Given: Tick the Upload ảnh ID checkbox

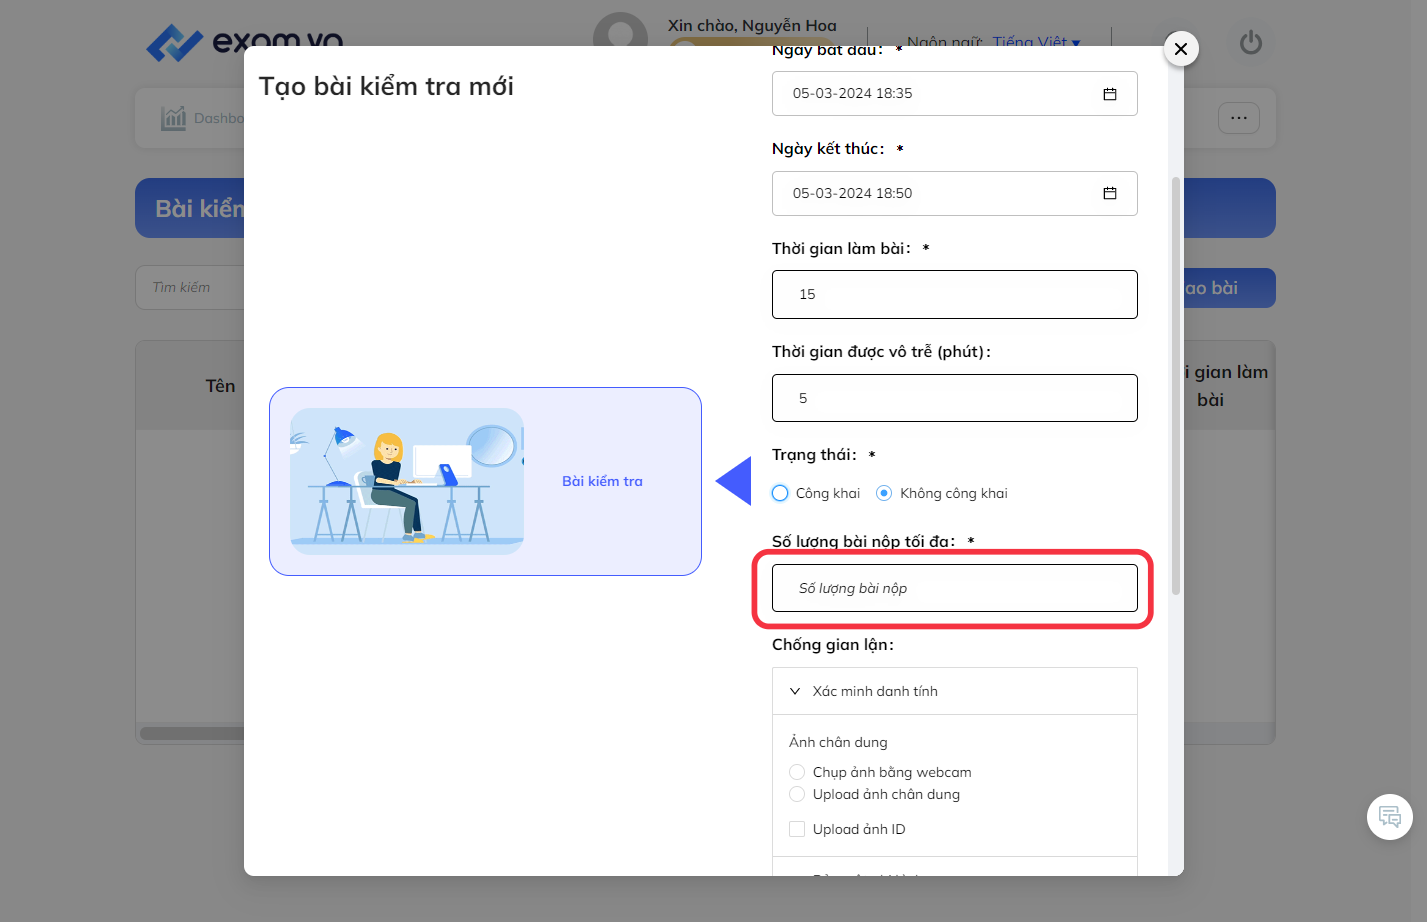Looking at the screenshot, I should [797, 829].
